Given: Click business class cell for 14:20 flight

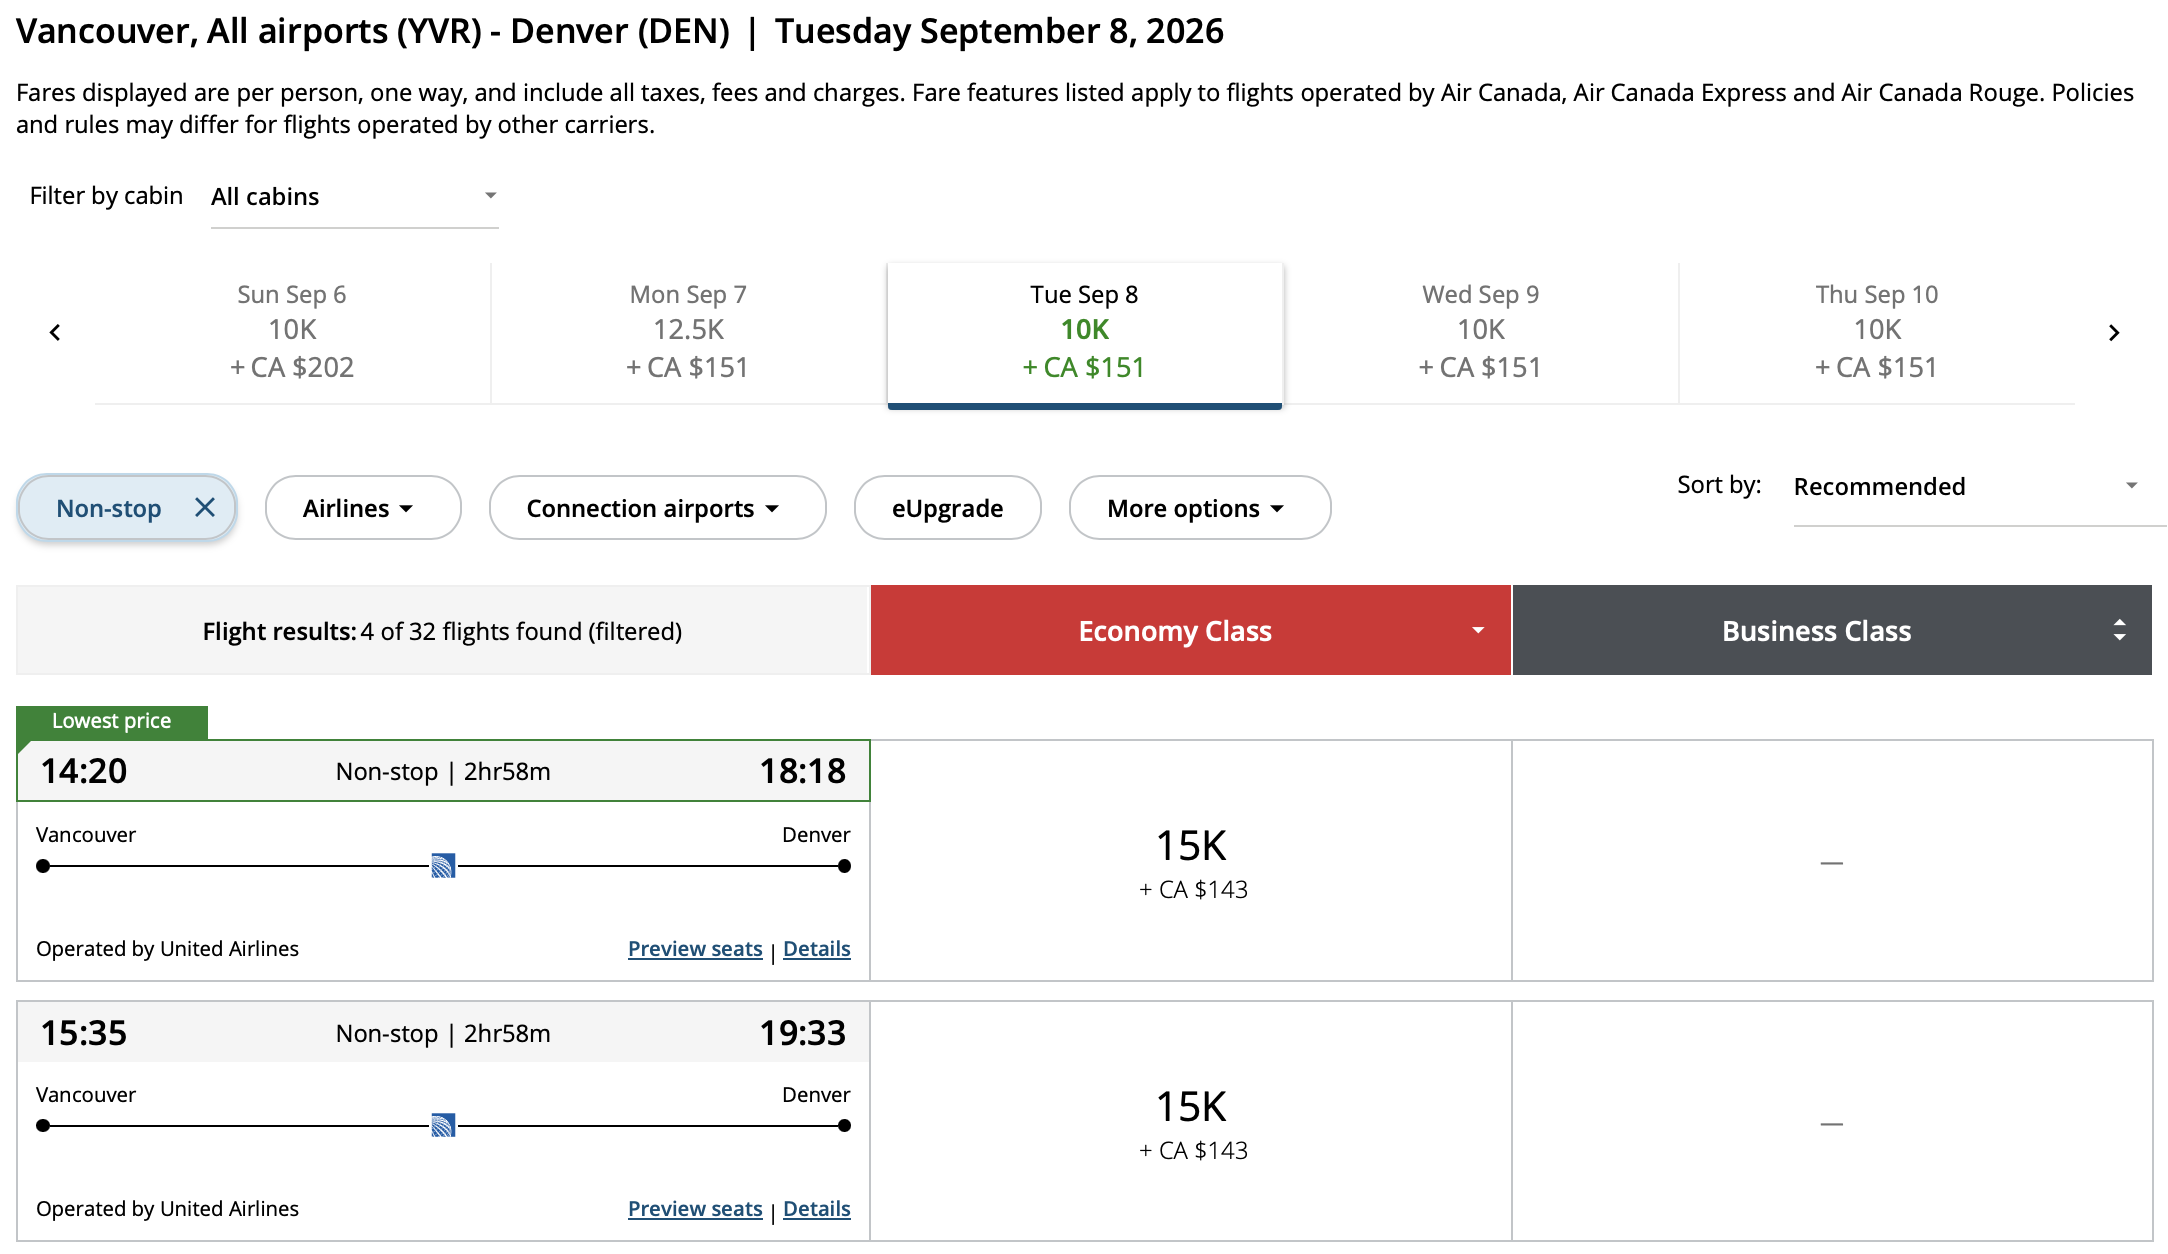Looking at the screenshot, I should click(x=1832, y=861).
